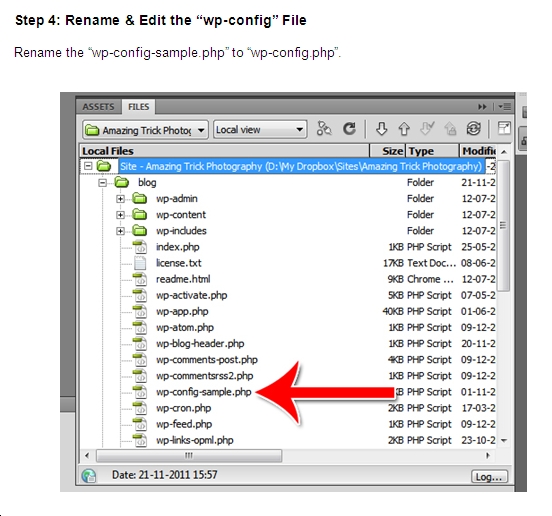Screen dimensions: 552x516
Task: Expand the wp-admin folder
Action: [x=120, y=199]
